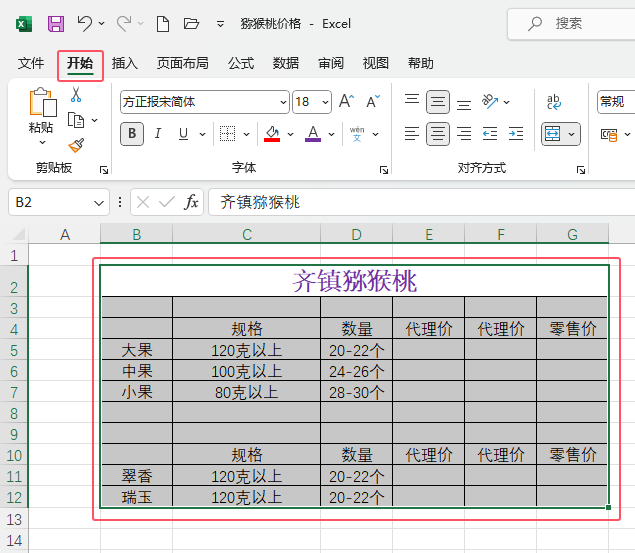Apply purple font color

point(313,134)
